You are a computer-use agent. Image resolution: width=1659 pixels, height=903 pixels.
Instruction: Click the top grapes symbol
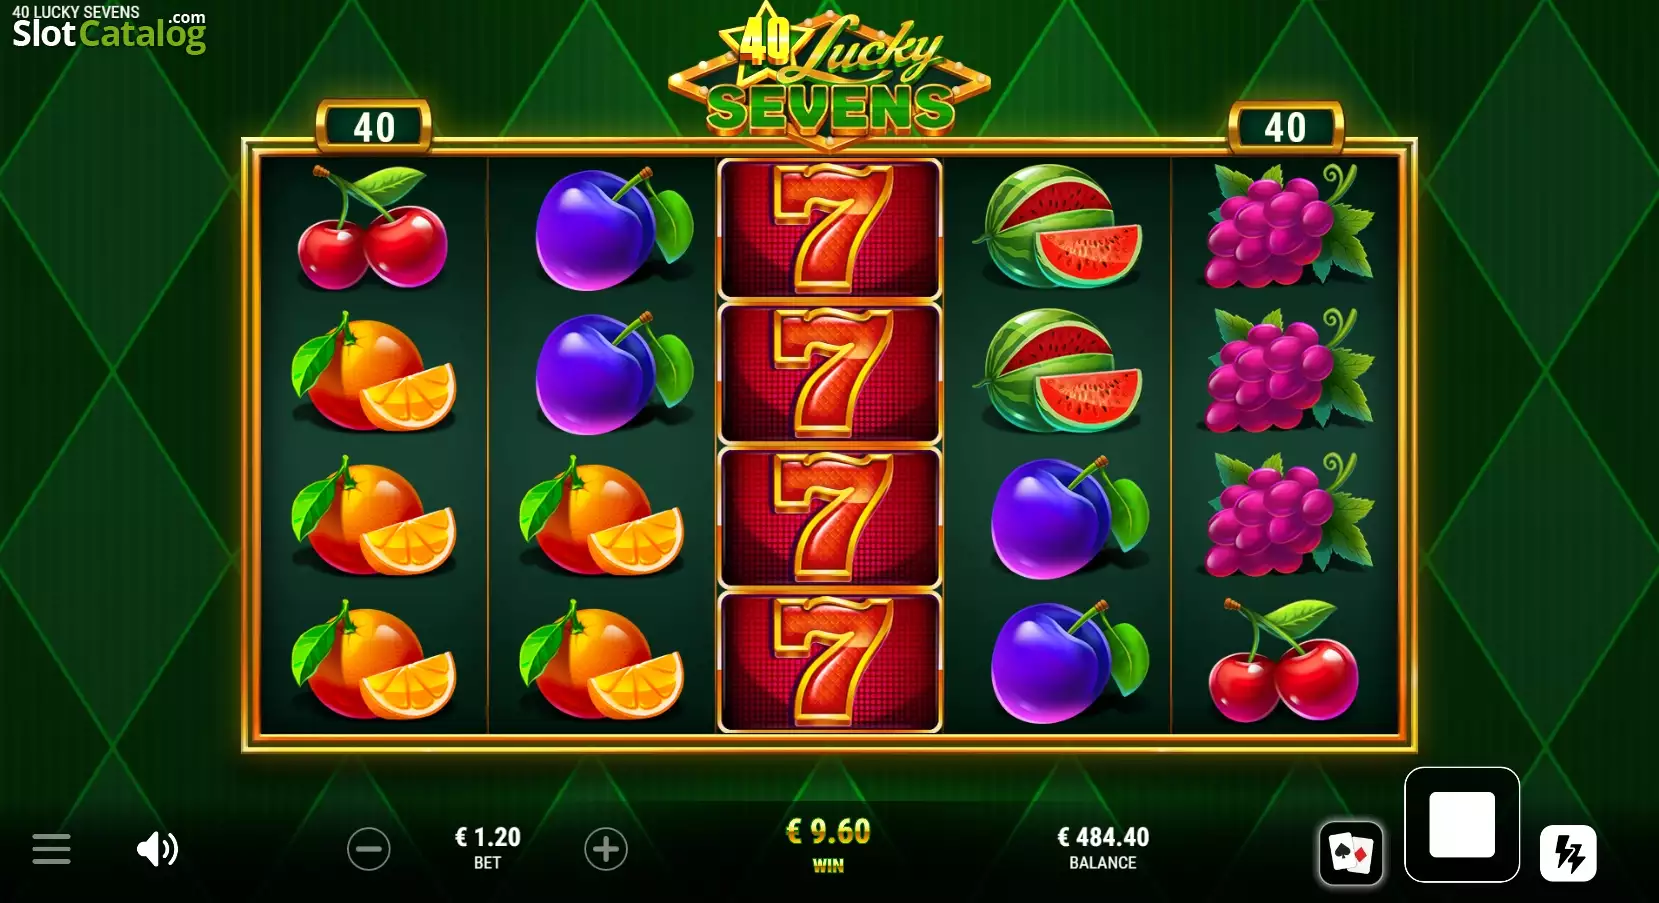[1285, 226]
